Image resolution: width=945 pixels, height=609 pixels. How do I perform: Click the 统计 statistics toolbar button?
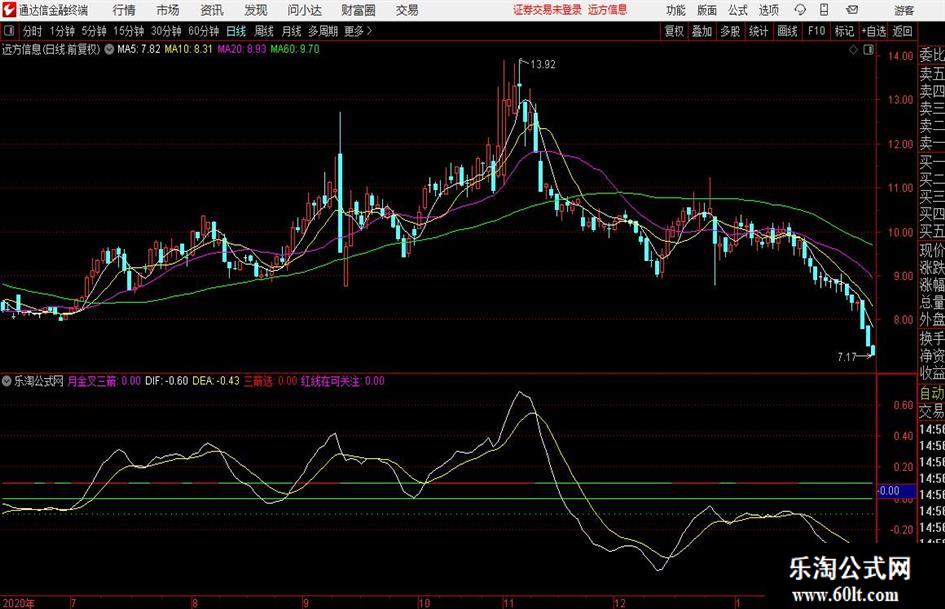click(758, 31)
